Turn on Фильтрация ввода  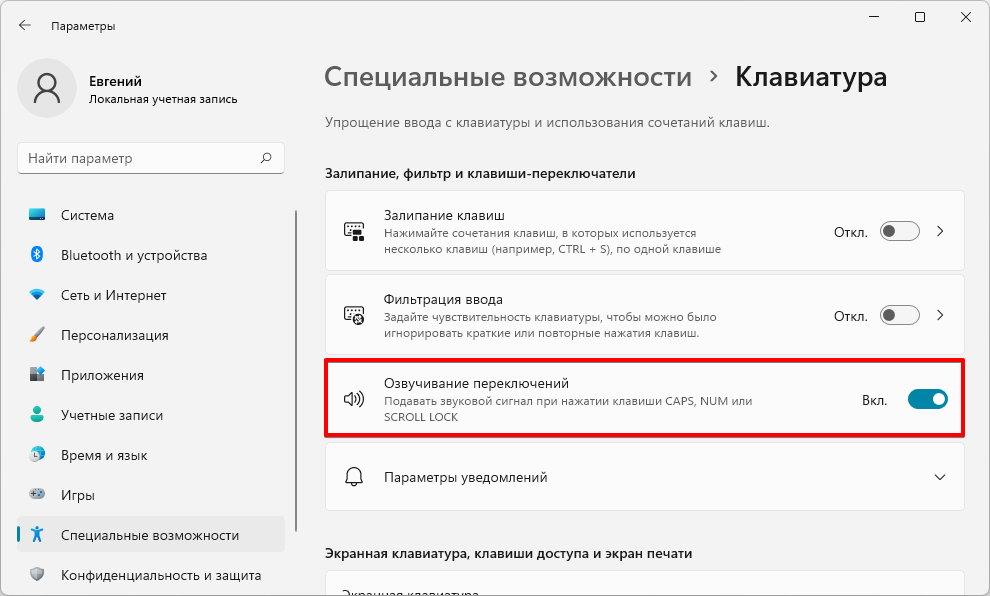898,315
